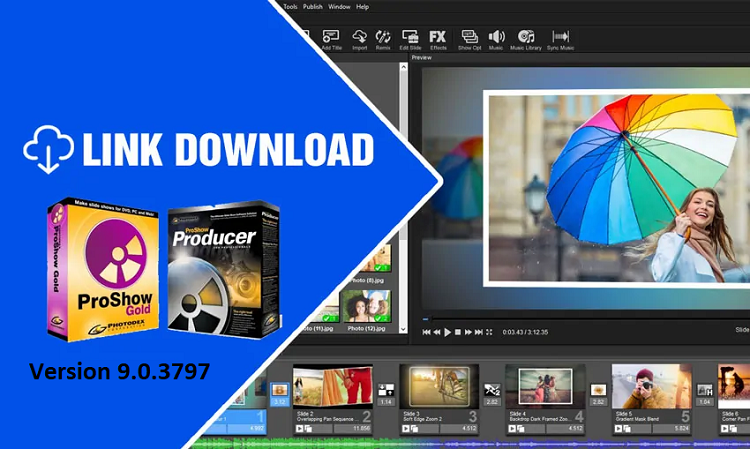
Task: Click the Slide 6 play icon
Action: pos(724,429)
